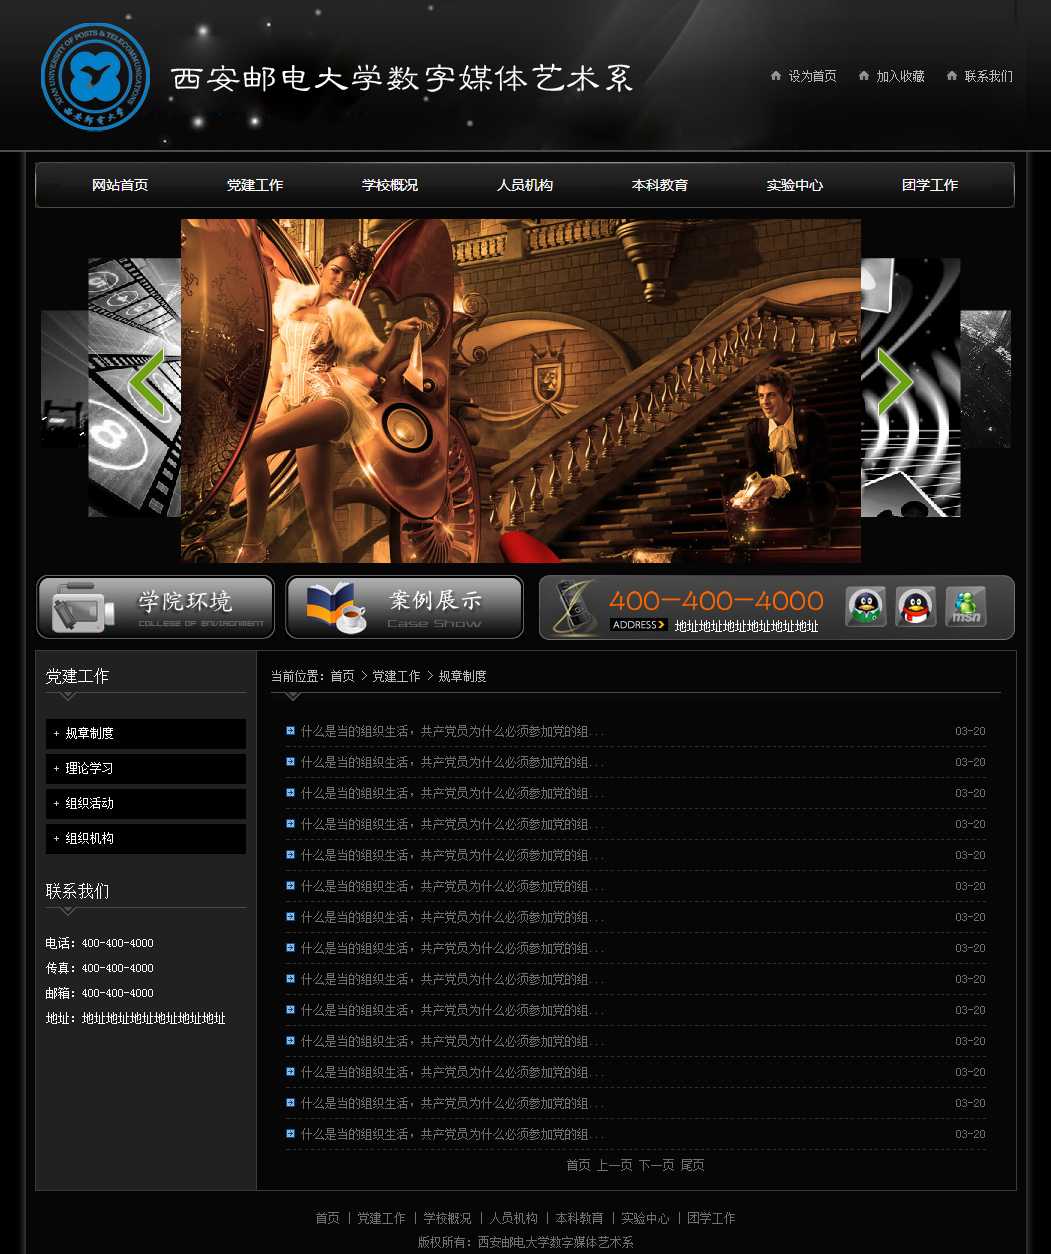
Task: Click the green right carousel arrow
Action: coord(894,382)
